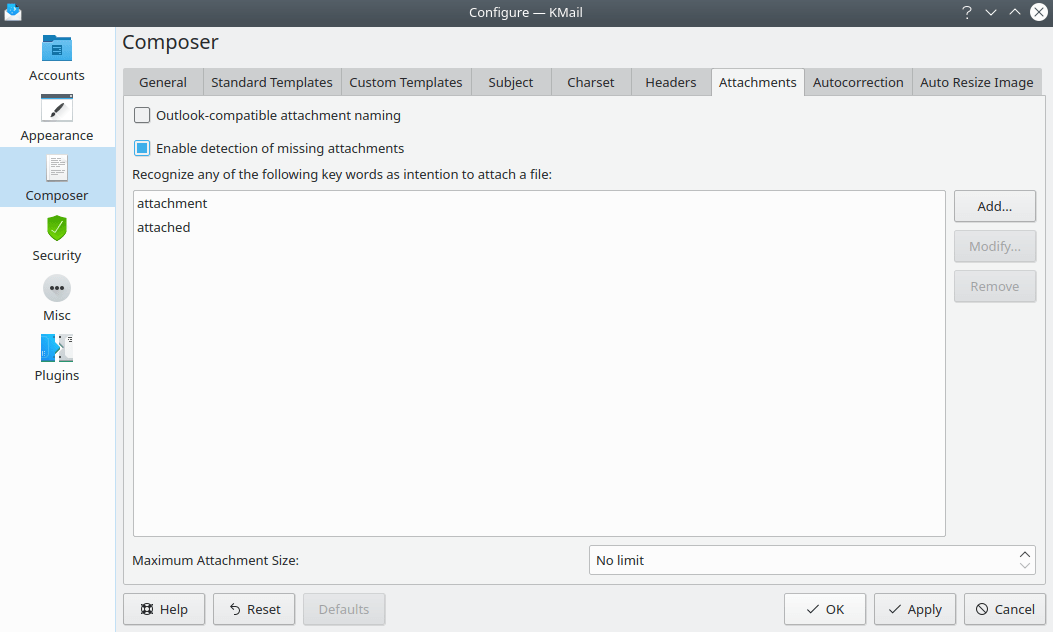This screenshot has height=632, width=1053.
Task: Click the Maximum Attachment Size field
Action: (x=800, y=560)
